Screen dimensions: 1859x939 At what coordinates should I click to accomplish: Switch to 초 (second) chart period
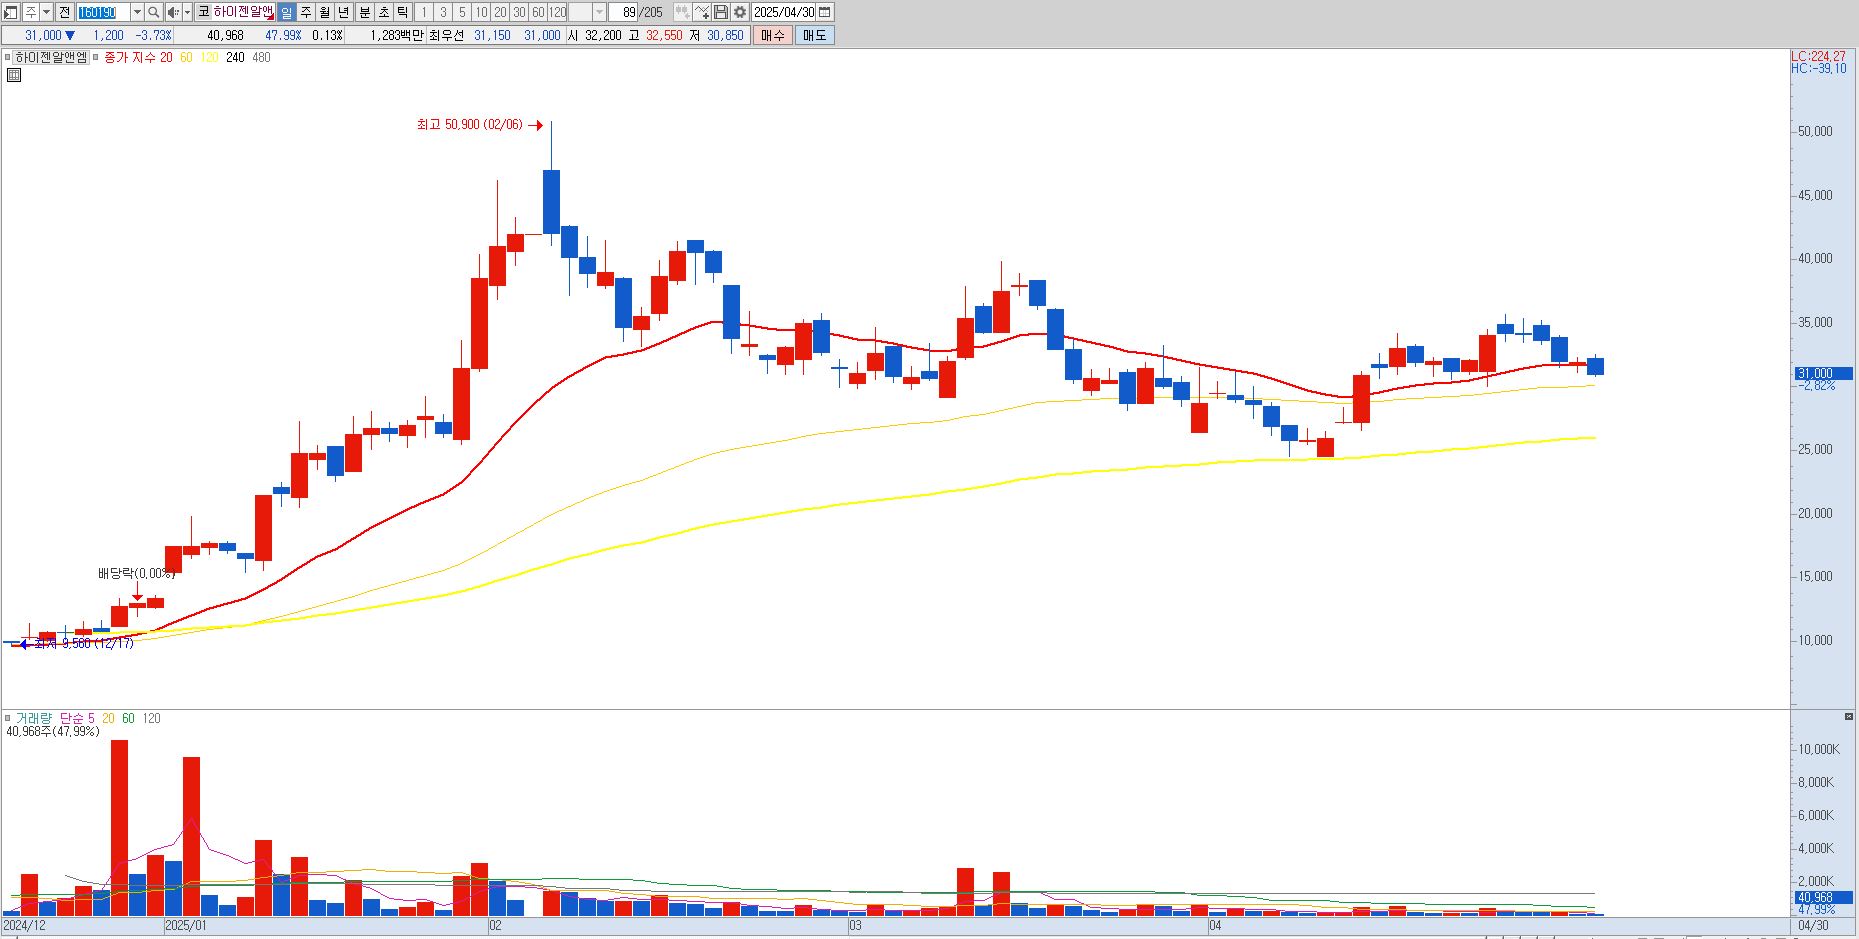click(x=383, y=12)
